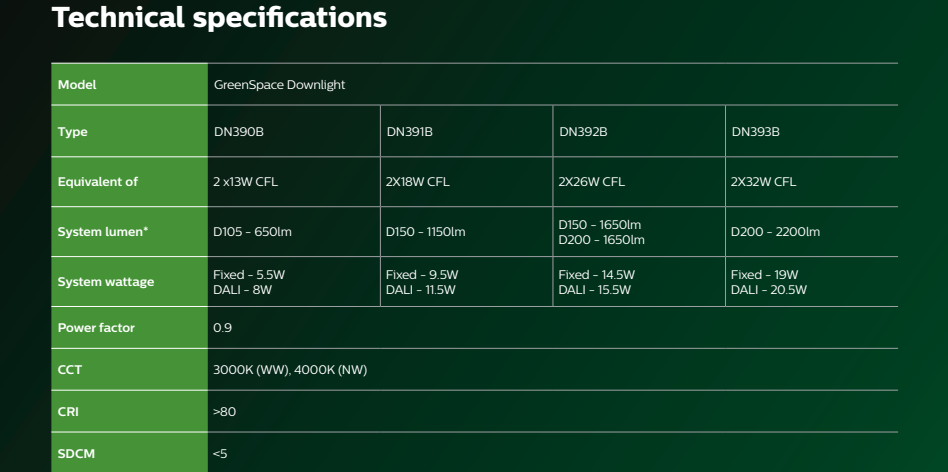Click the DN392B type cell
The width and height of the screenshot is (948, 472).
583,132
